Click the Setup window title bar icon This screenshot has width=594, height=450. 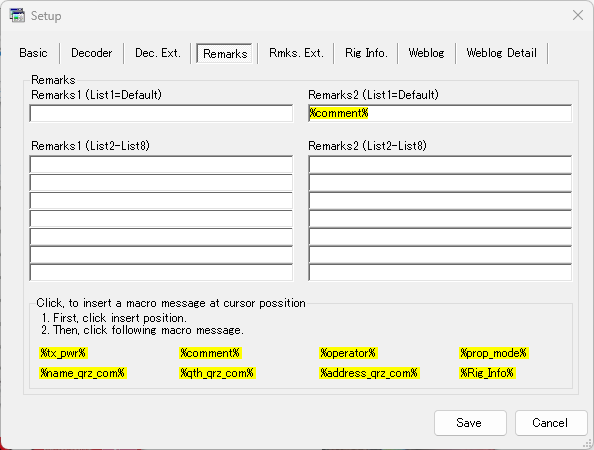[x=17, y=16]
